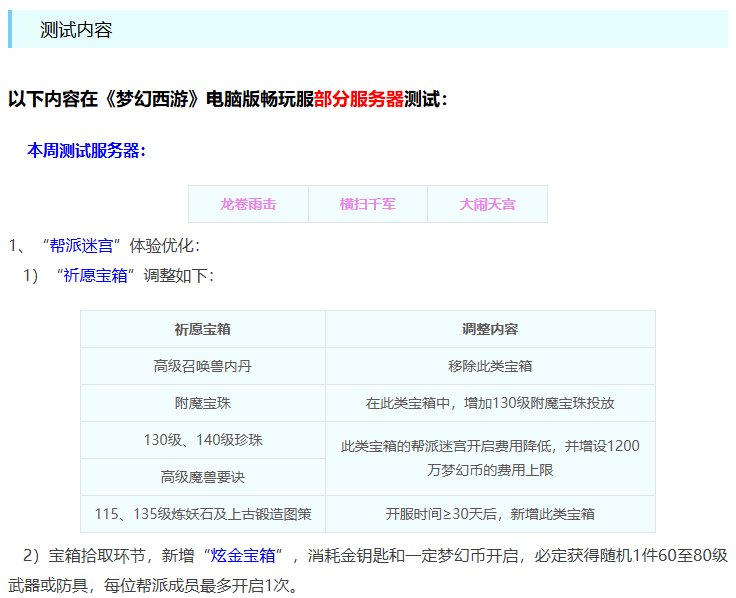Click the 祈愿宝箱 table column header

203,329
